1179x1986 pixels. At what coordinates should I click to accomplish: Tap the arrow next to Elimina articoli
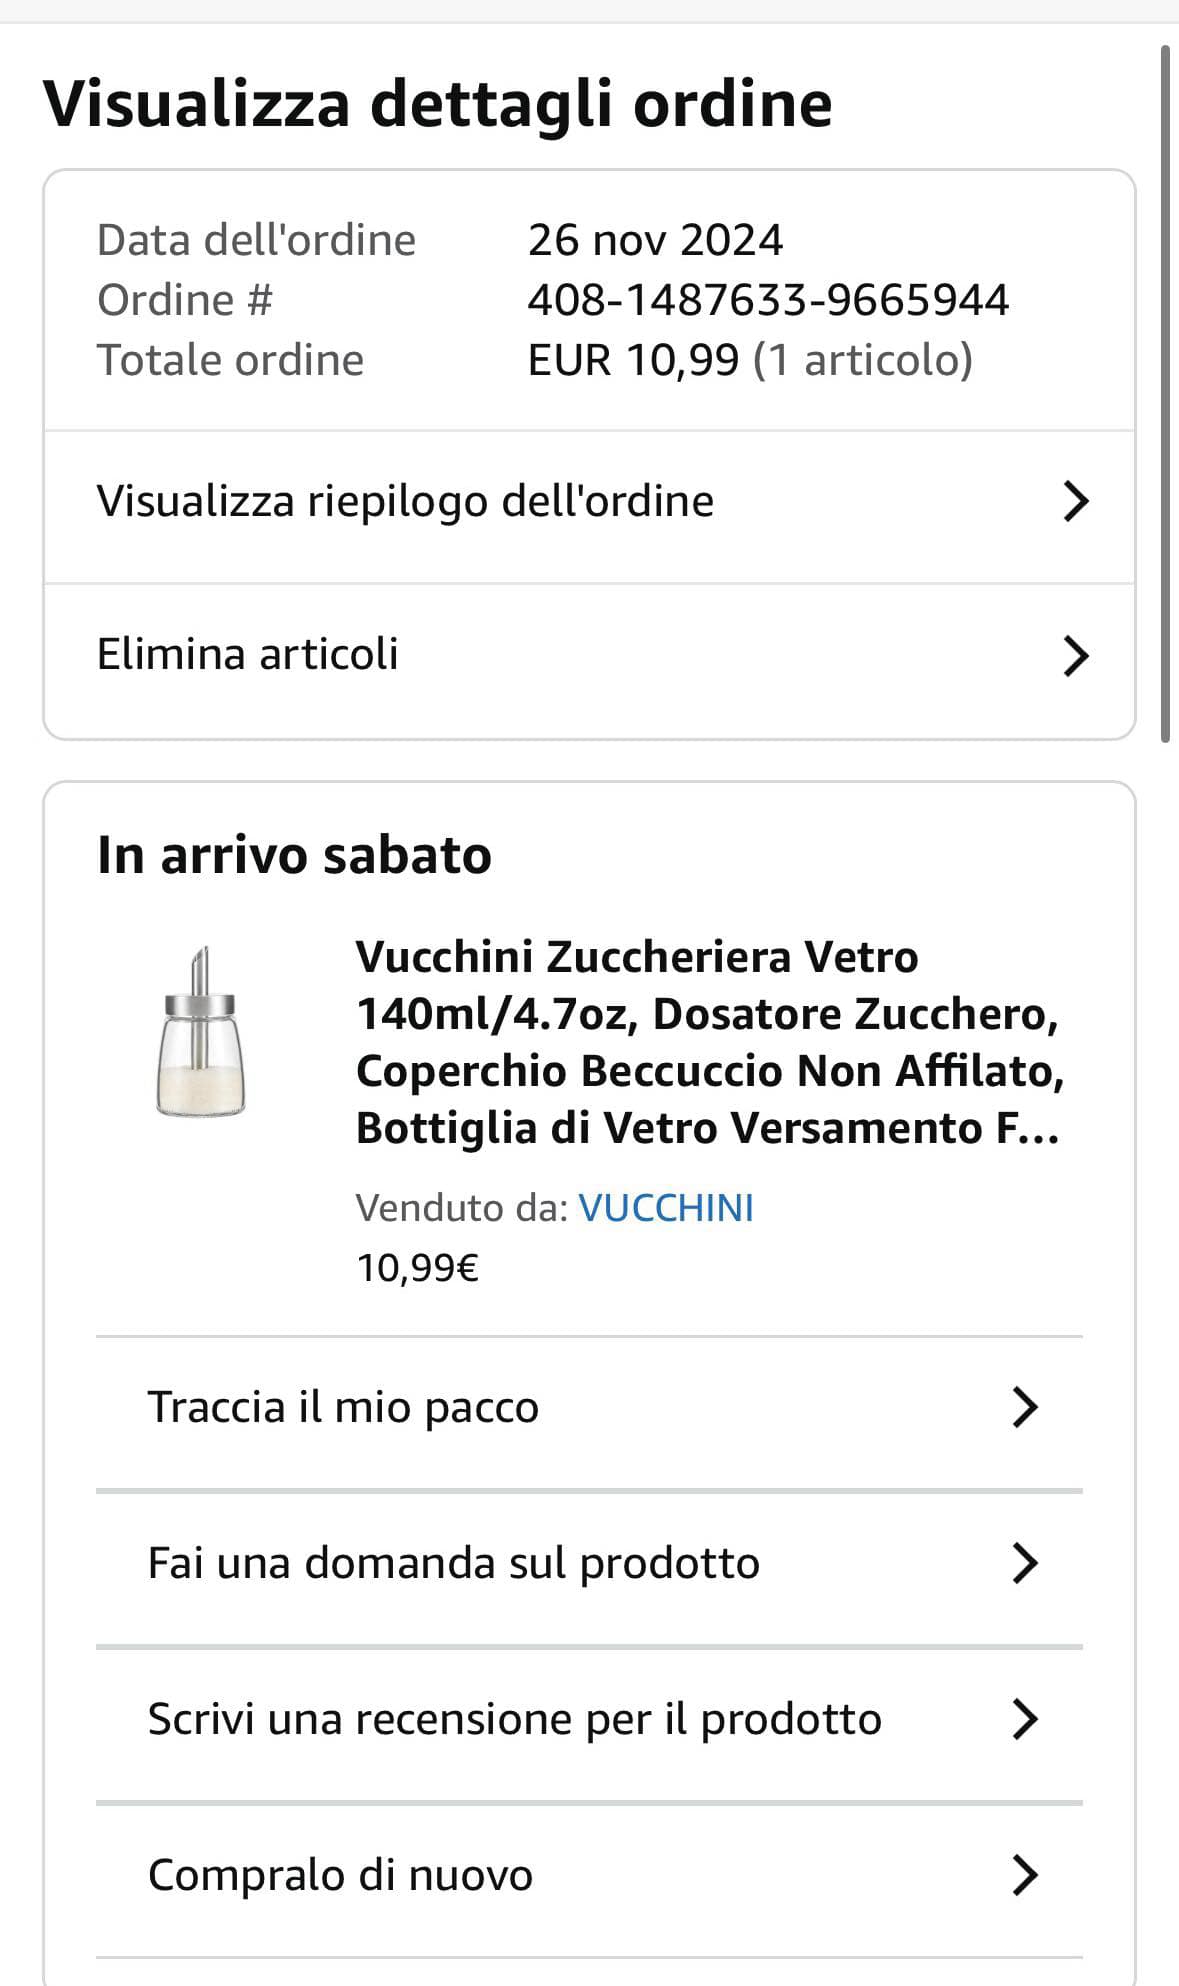[1075, 656]
